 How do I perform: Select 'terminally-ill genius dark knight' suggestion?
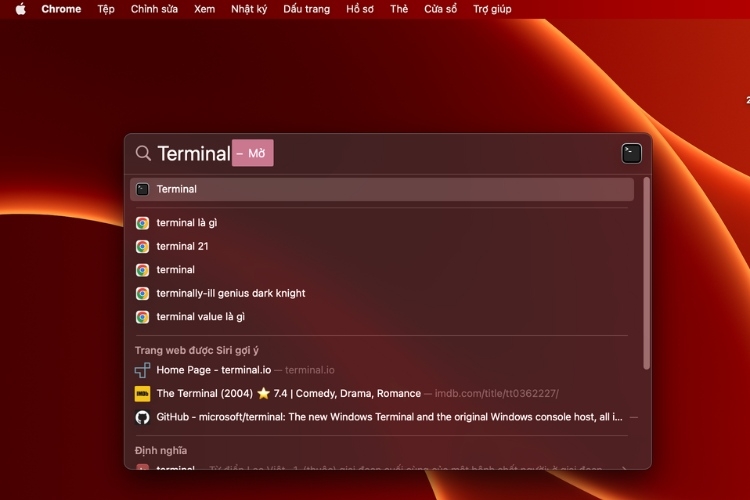[382, 293]
